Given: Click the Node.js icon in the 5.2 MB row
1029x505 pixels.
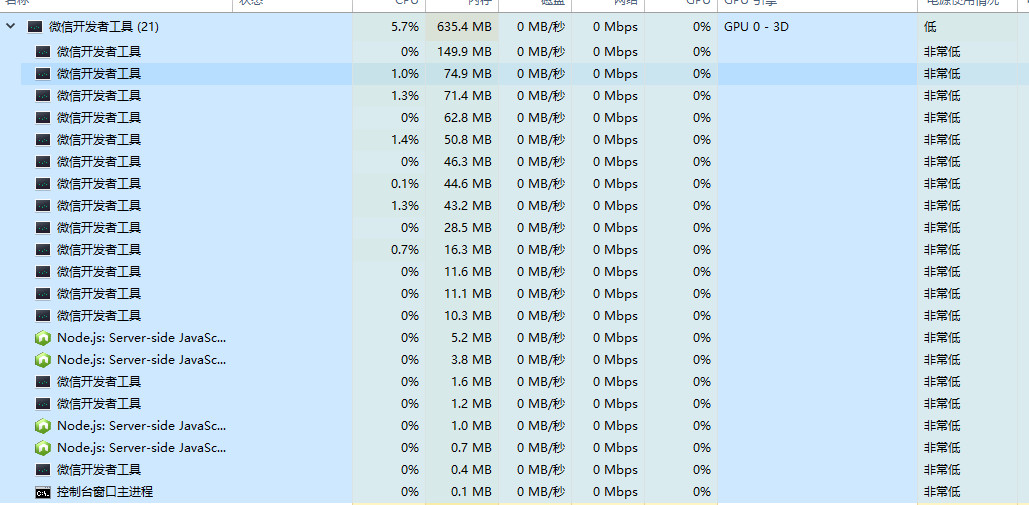Looking at the screenshot, I should pos(43,338).
